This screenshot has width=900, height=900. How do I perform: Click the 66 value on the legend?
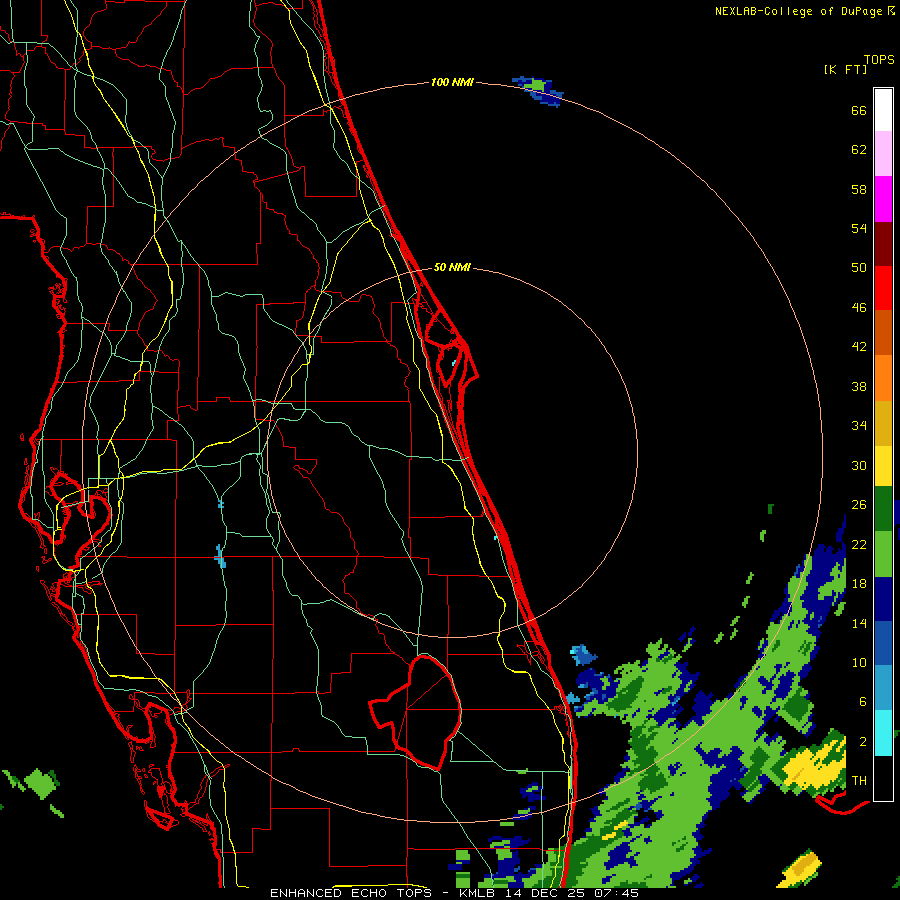[859, 111]
